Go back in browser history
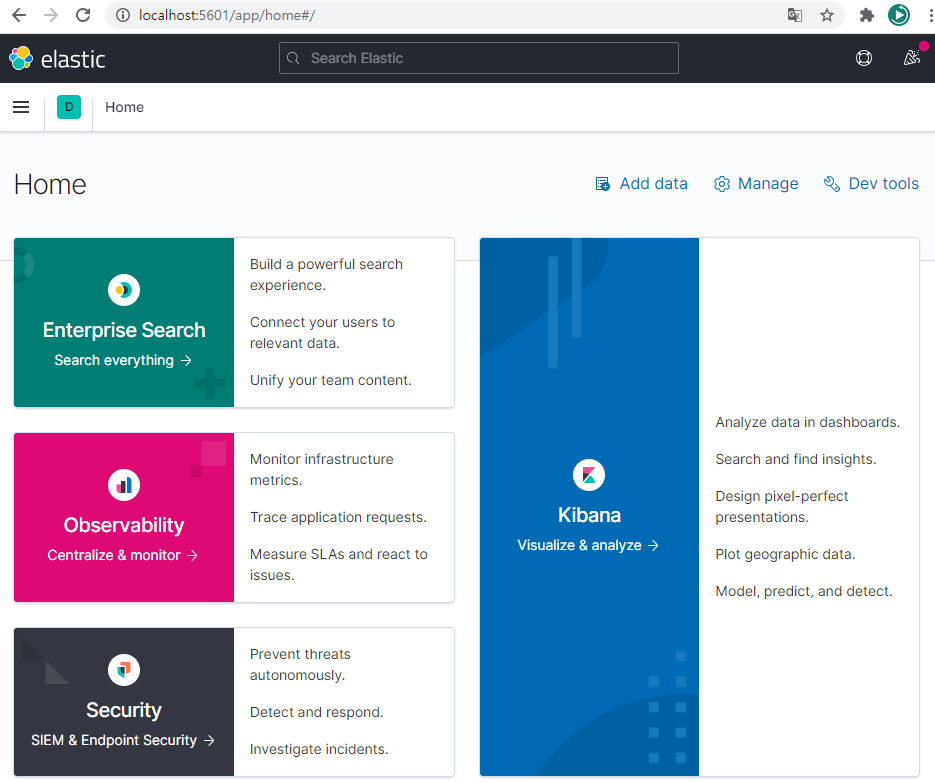The height and width of the screenshot is (782, 935). click(x=19, y=15)
